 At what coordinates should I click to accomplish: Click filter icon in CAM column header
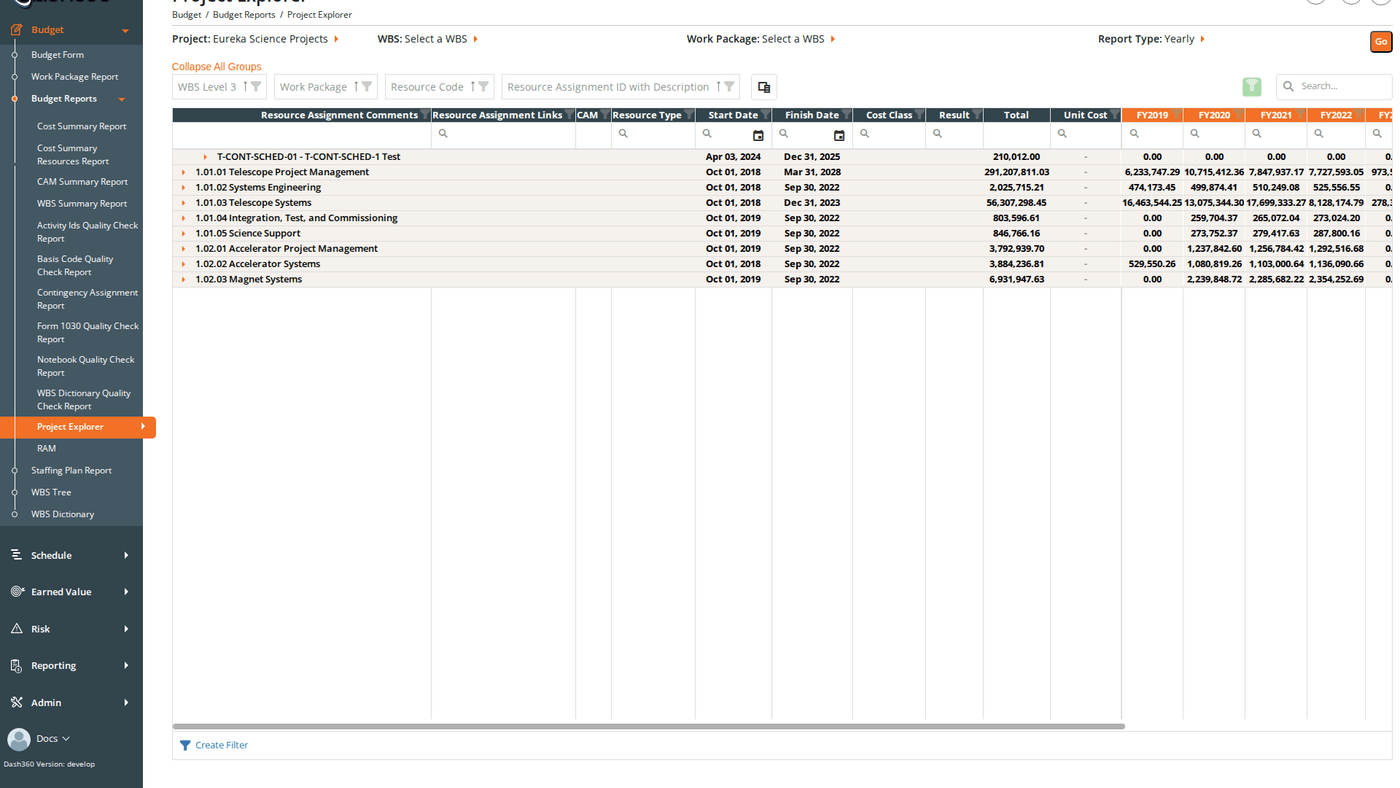click(x=605, y=115)
